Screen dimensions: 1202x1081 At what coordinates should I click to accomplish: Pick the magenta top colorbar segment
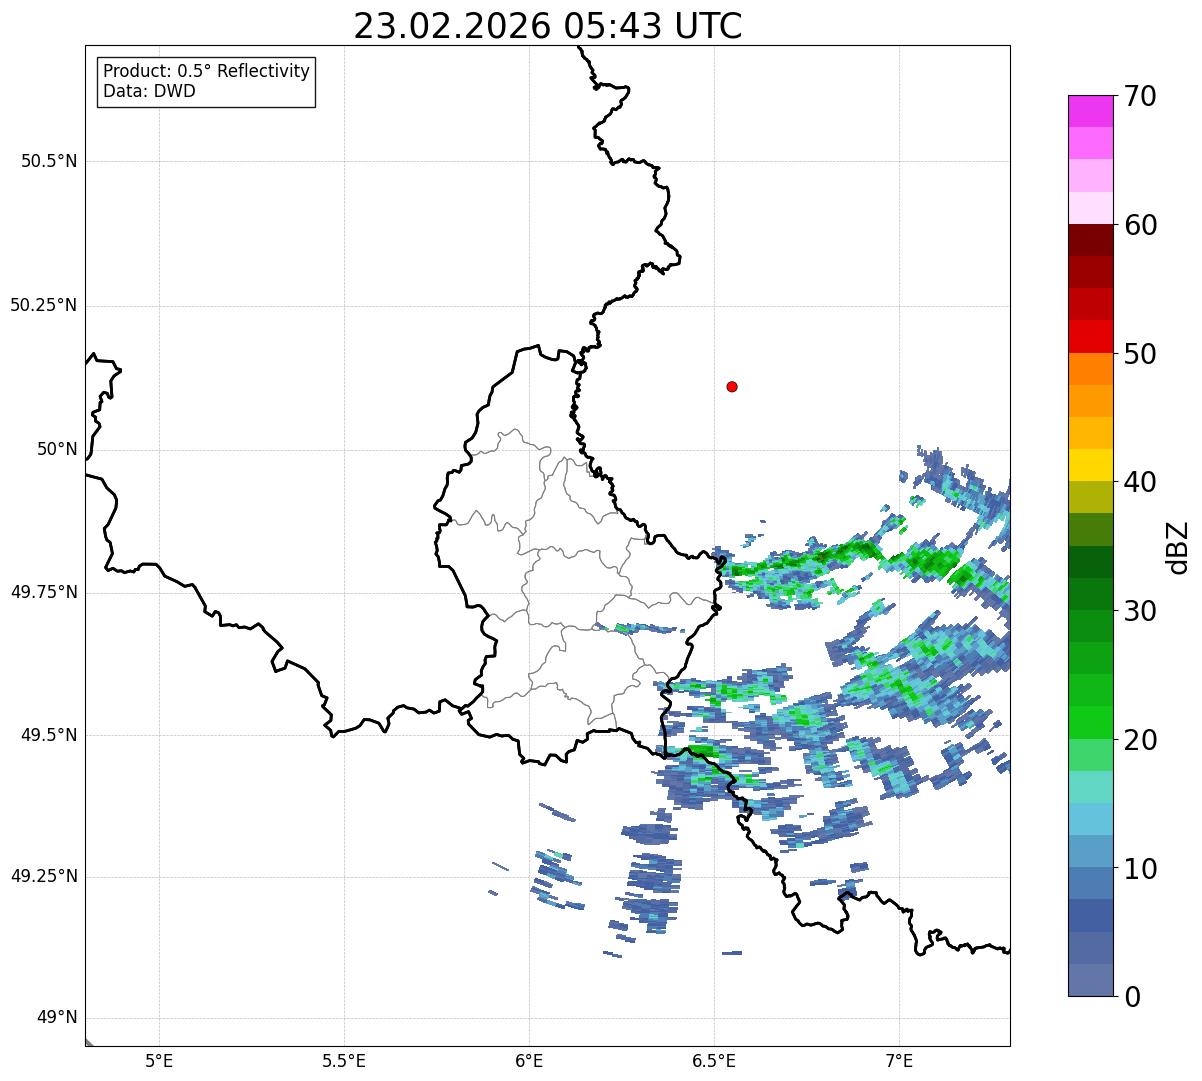coord(1091,111)
